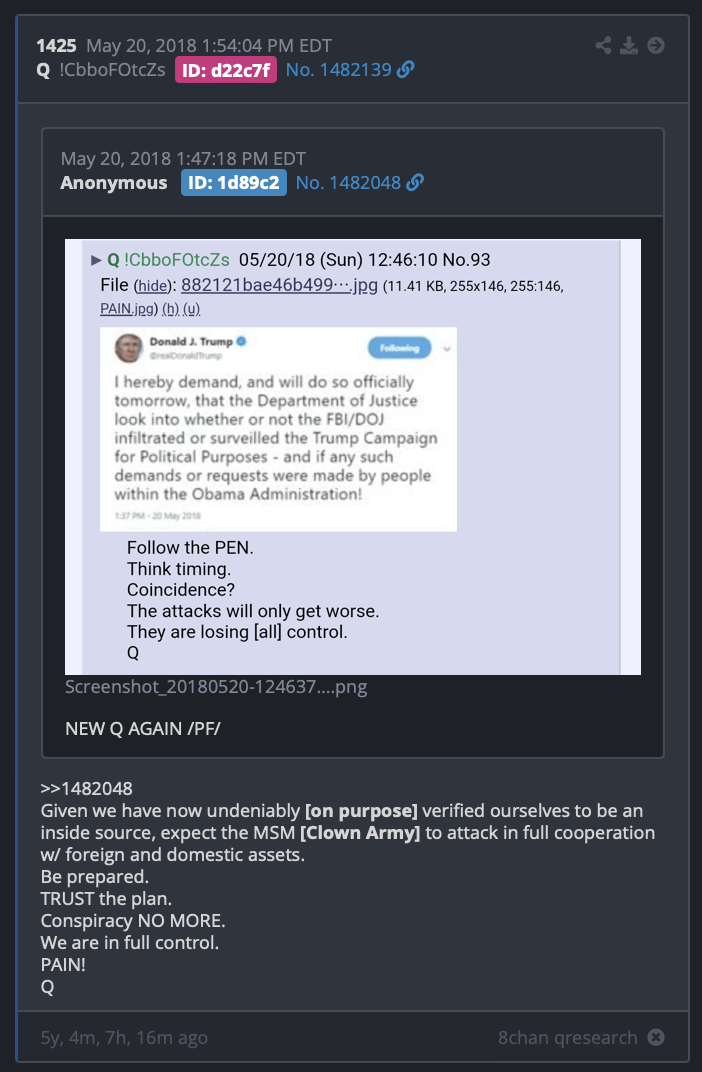Click the Screenshot_20180520-124637 png filename

tap(216, 686)
